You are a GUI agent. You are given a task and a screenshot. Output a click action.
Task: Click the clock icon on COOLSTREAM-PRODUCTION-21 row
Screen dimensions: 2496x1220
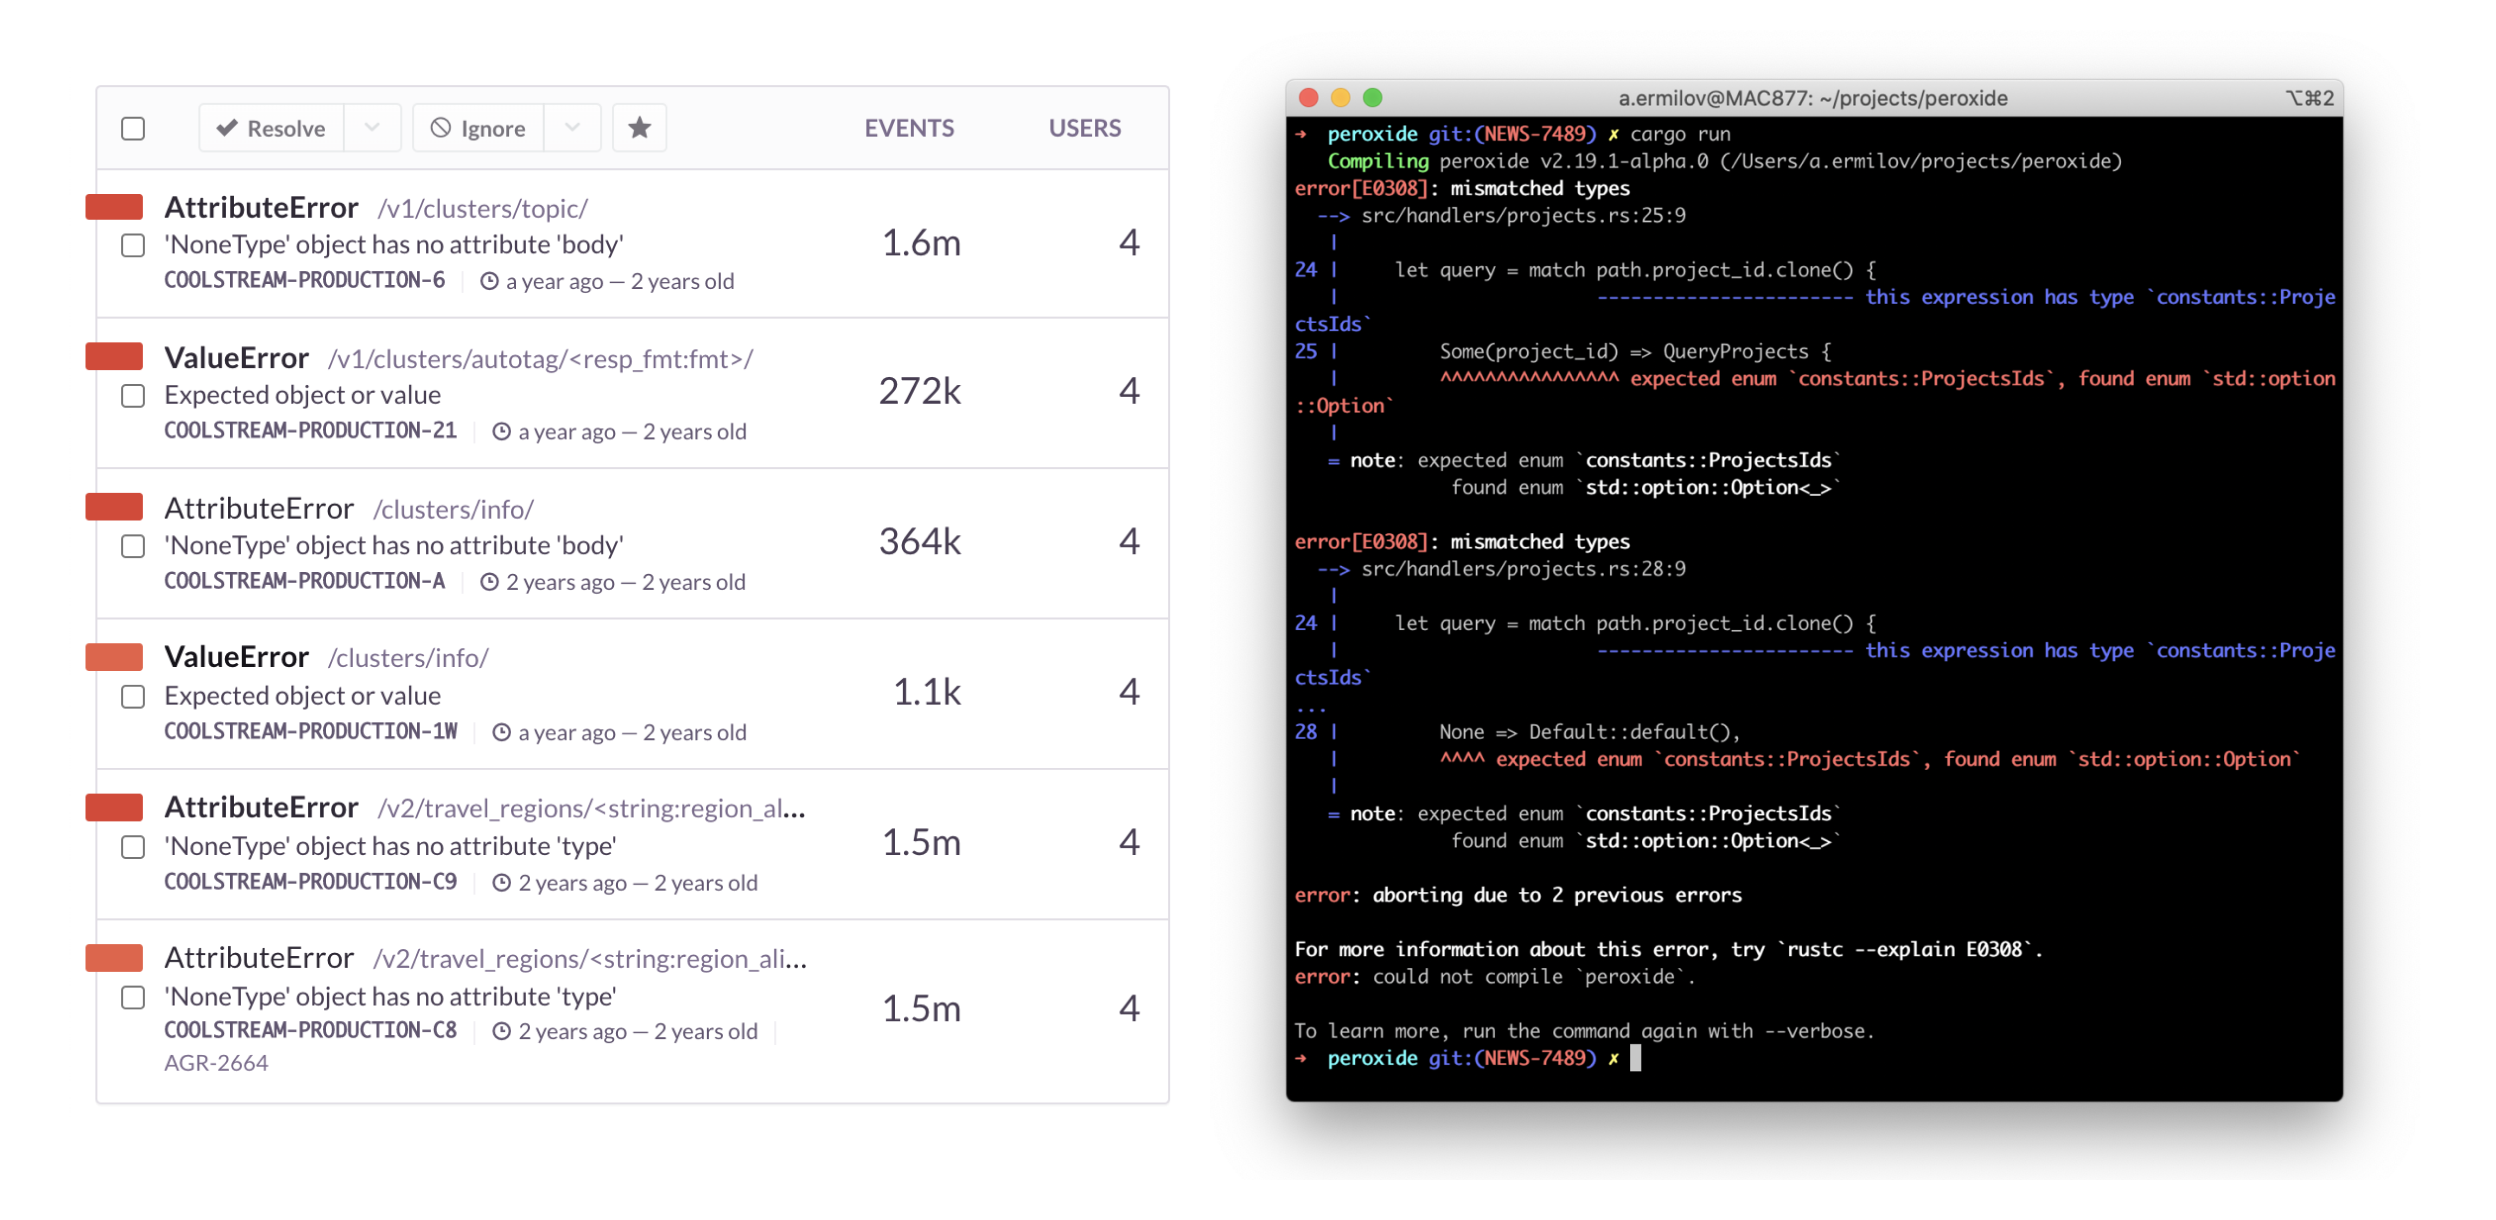click(x=499, y=431)
